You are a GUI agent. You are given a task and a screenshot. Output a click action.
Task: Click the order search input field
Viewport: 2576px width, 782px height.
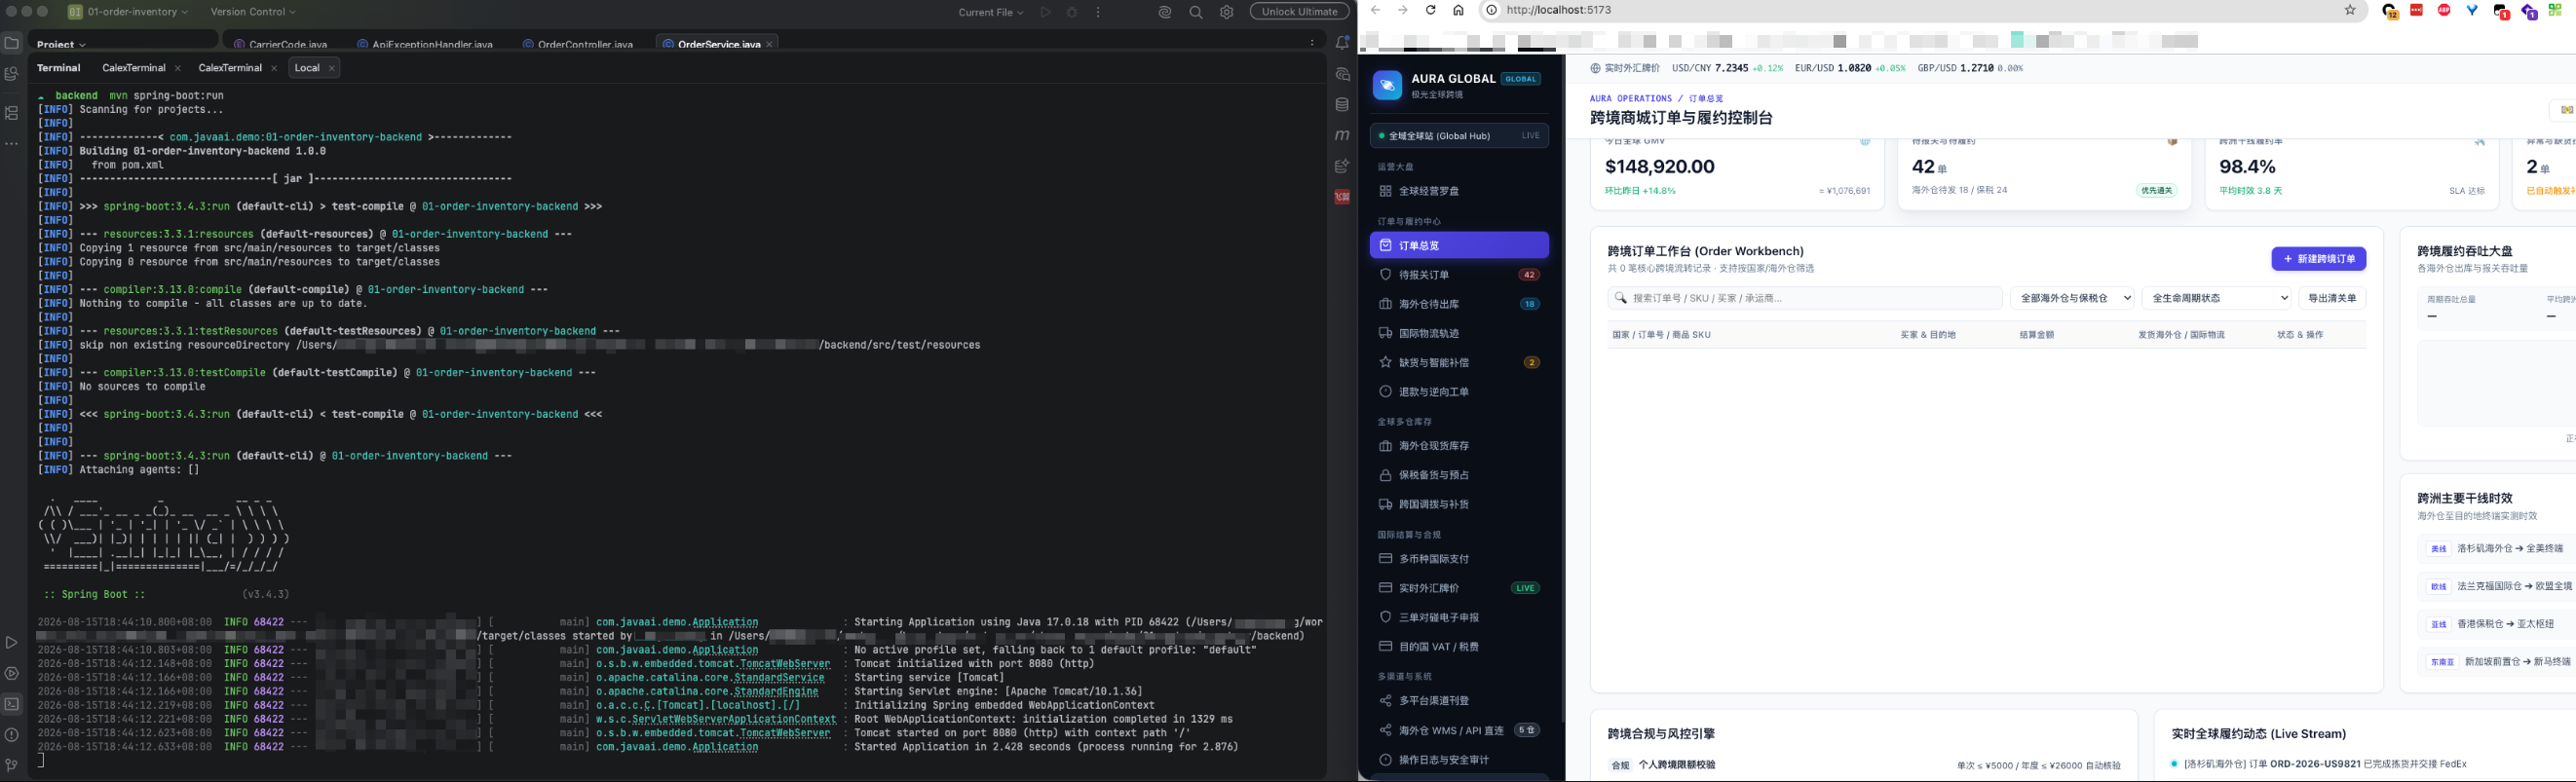coord(1804,298)
